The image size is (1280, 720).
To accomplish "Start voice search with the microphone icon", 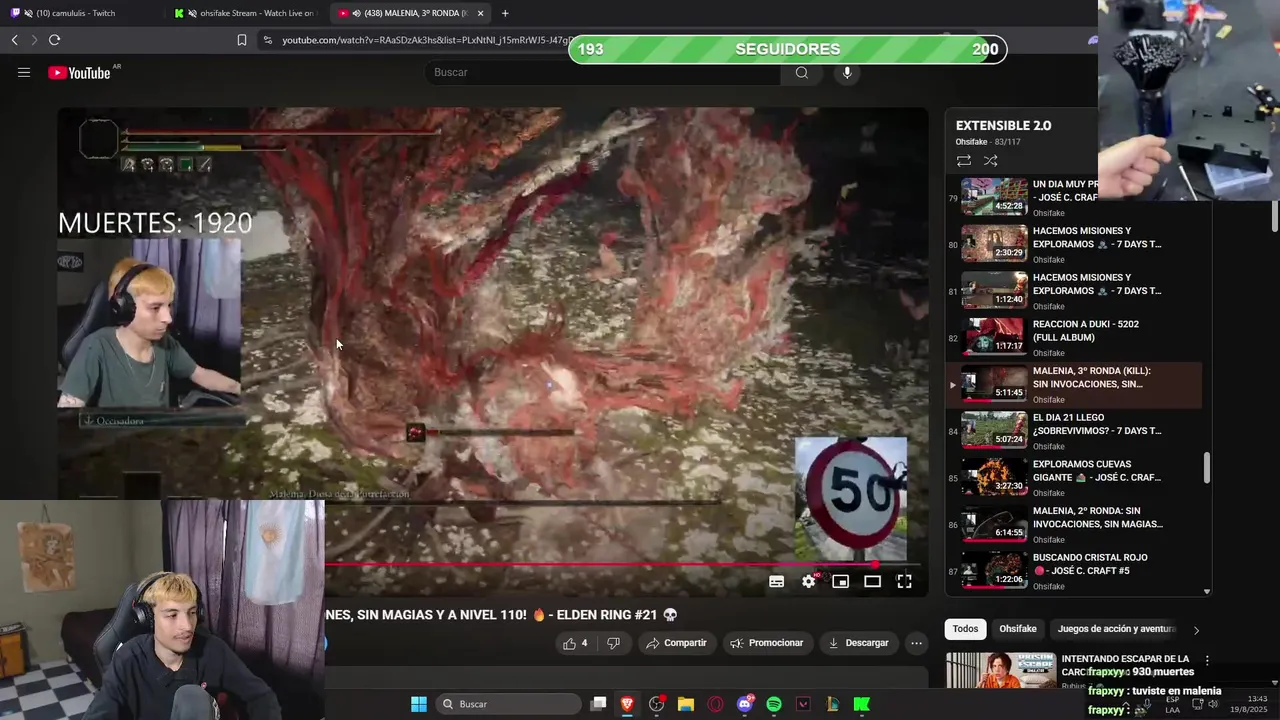I will (x=847, y=72).
